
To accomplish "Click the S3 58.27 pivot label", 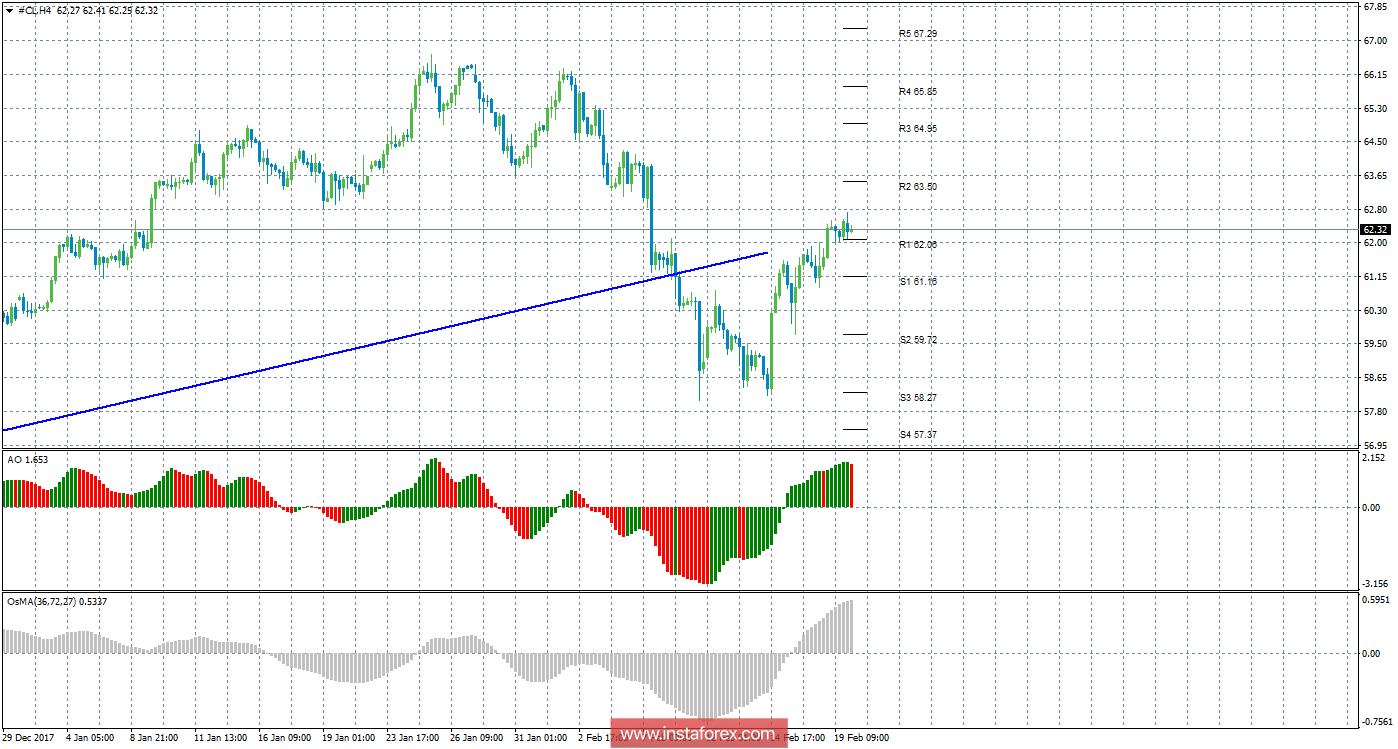I will point(917,398).
